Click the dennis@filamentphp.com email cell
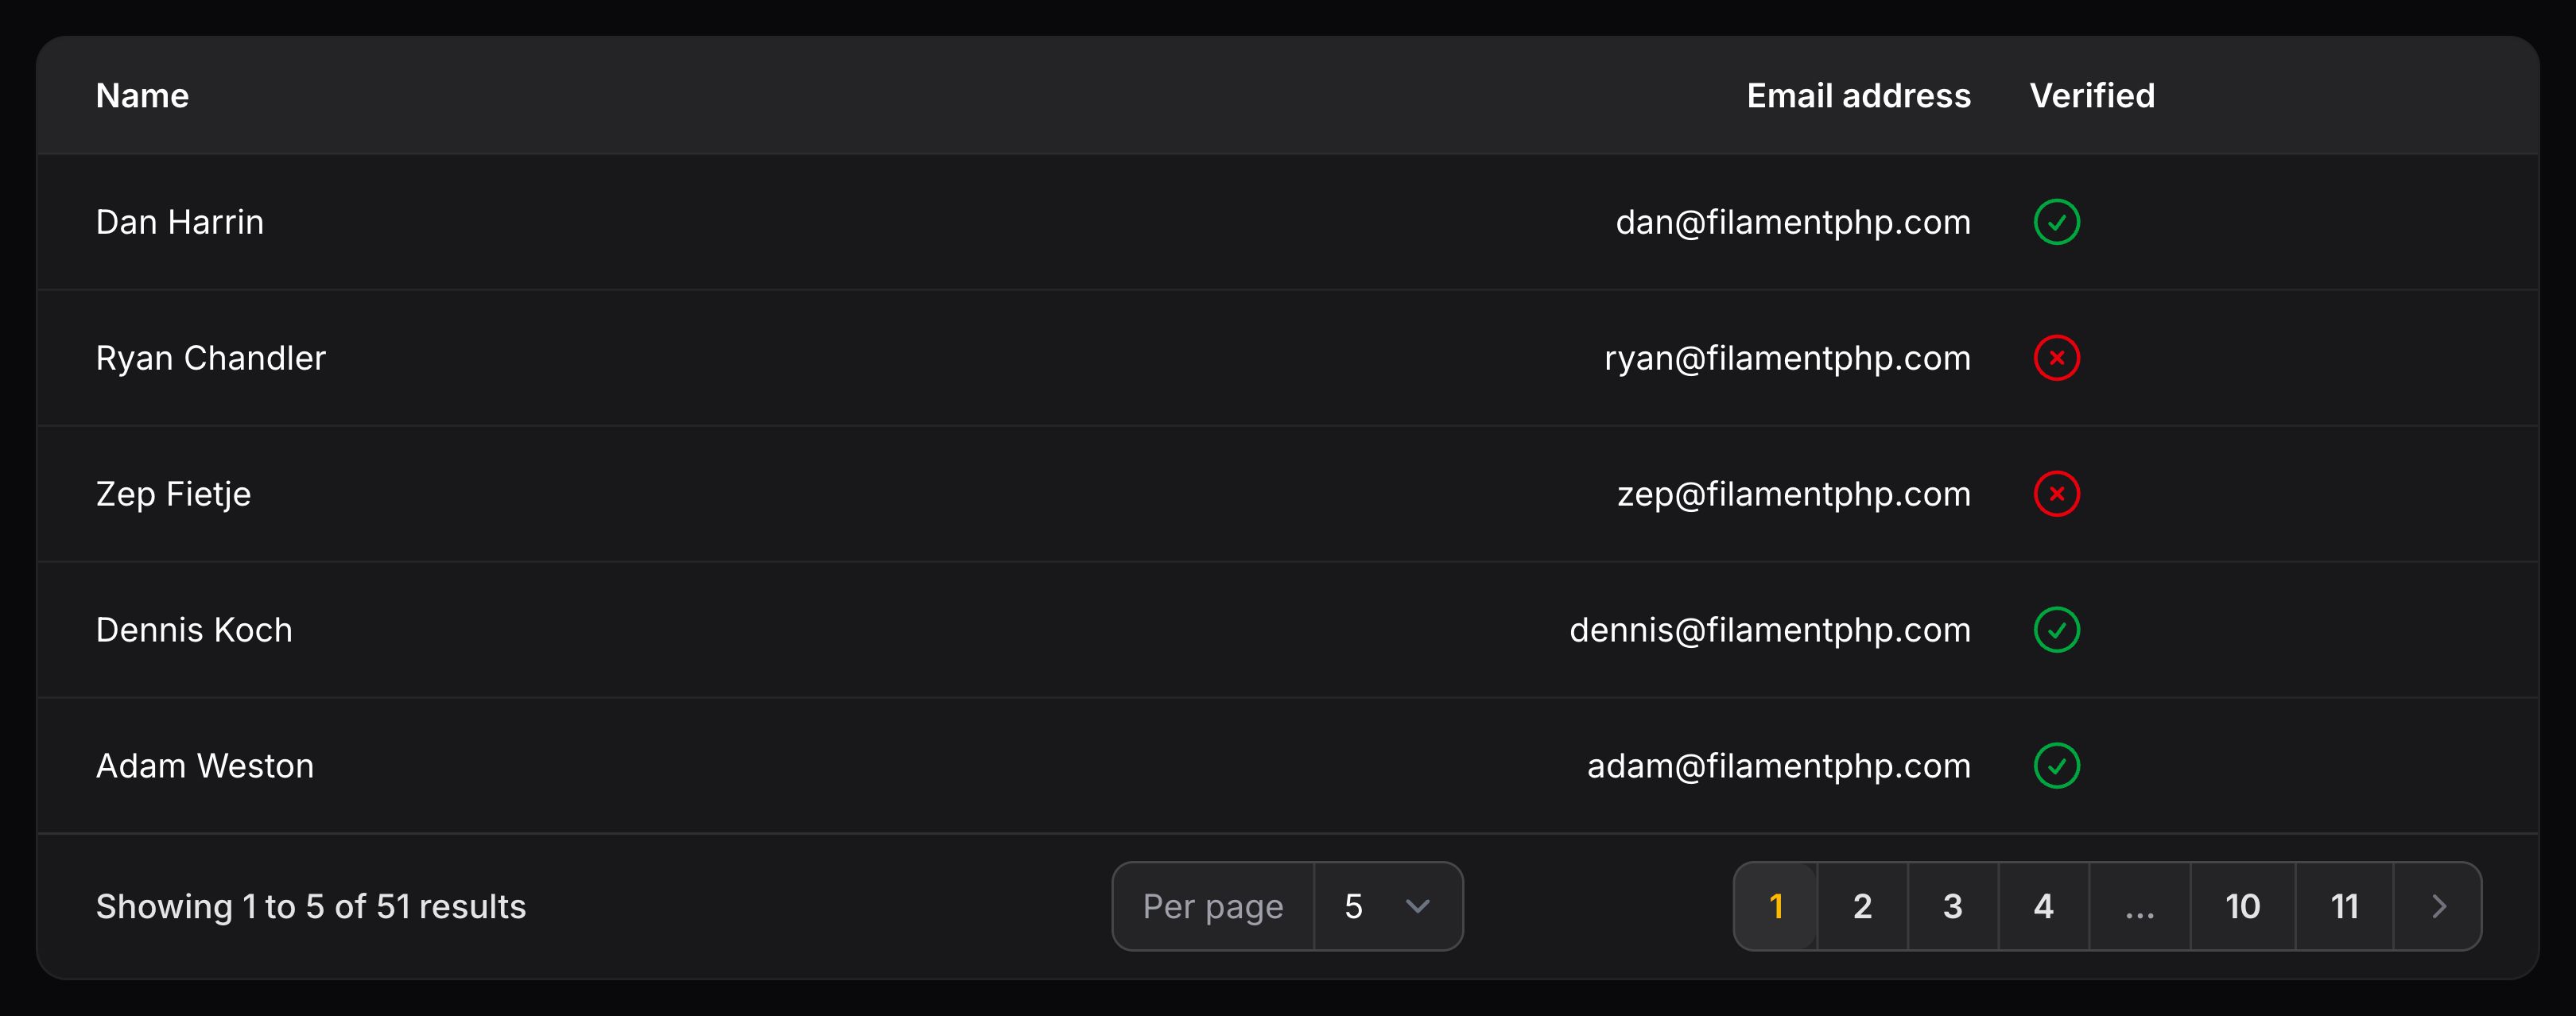The image size is (2576, 1016). point(1770,630)
